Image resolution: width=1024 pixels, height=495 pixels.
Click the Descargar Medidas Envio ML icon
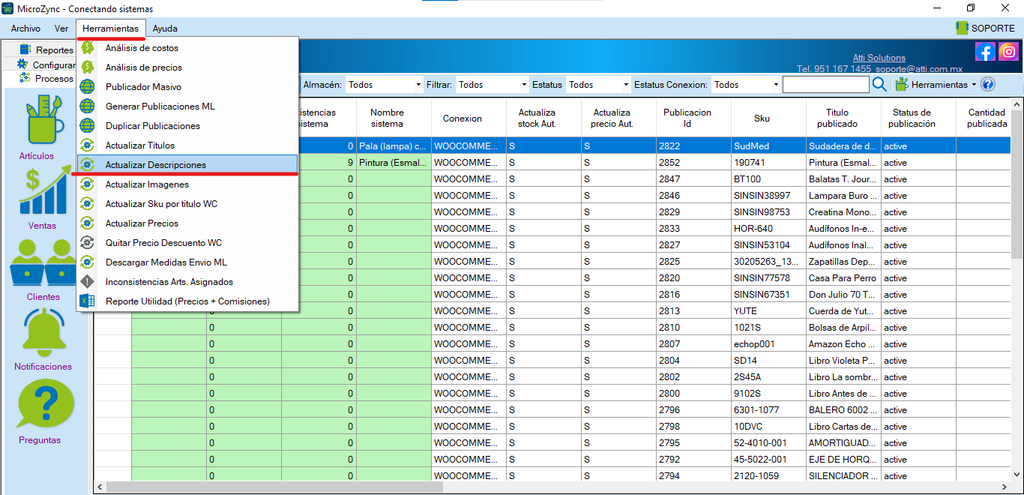point(88,262)
